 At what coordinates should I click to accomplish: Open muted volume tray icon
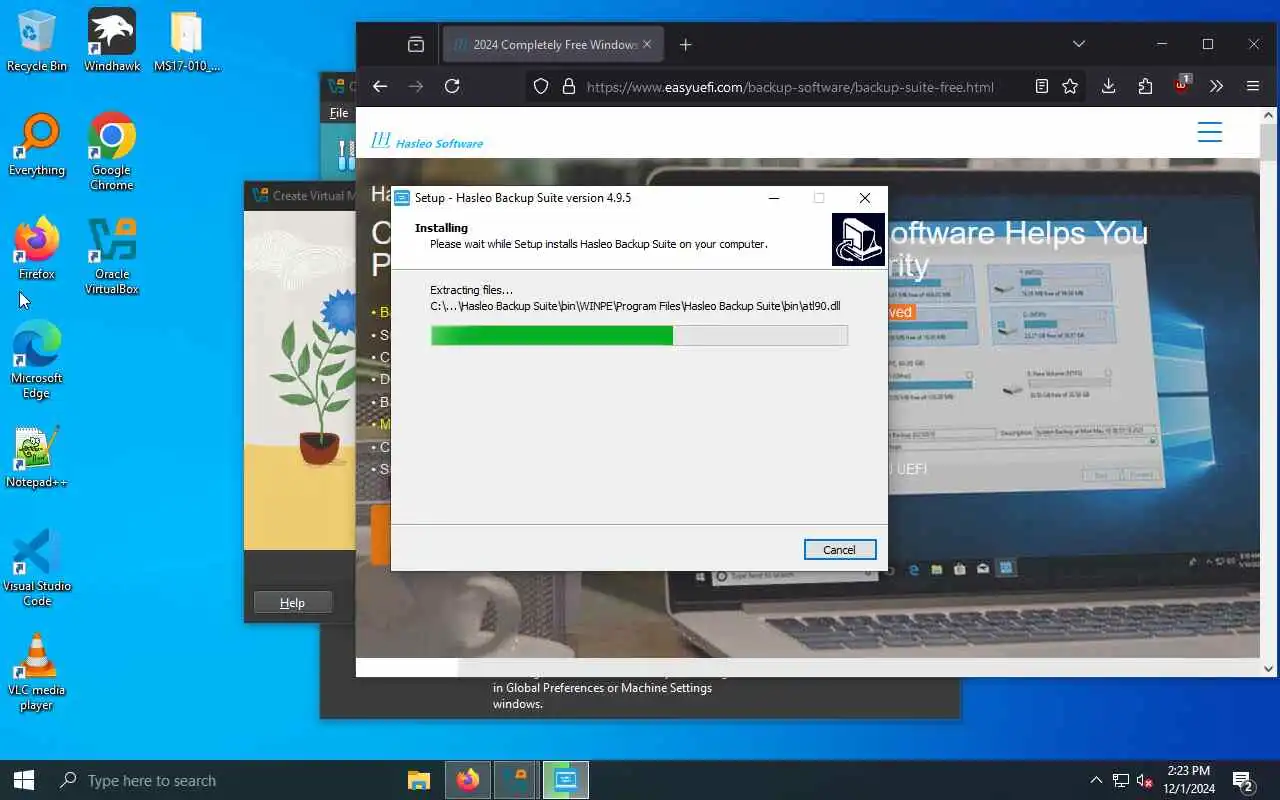point(1145,780)
